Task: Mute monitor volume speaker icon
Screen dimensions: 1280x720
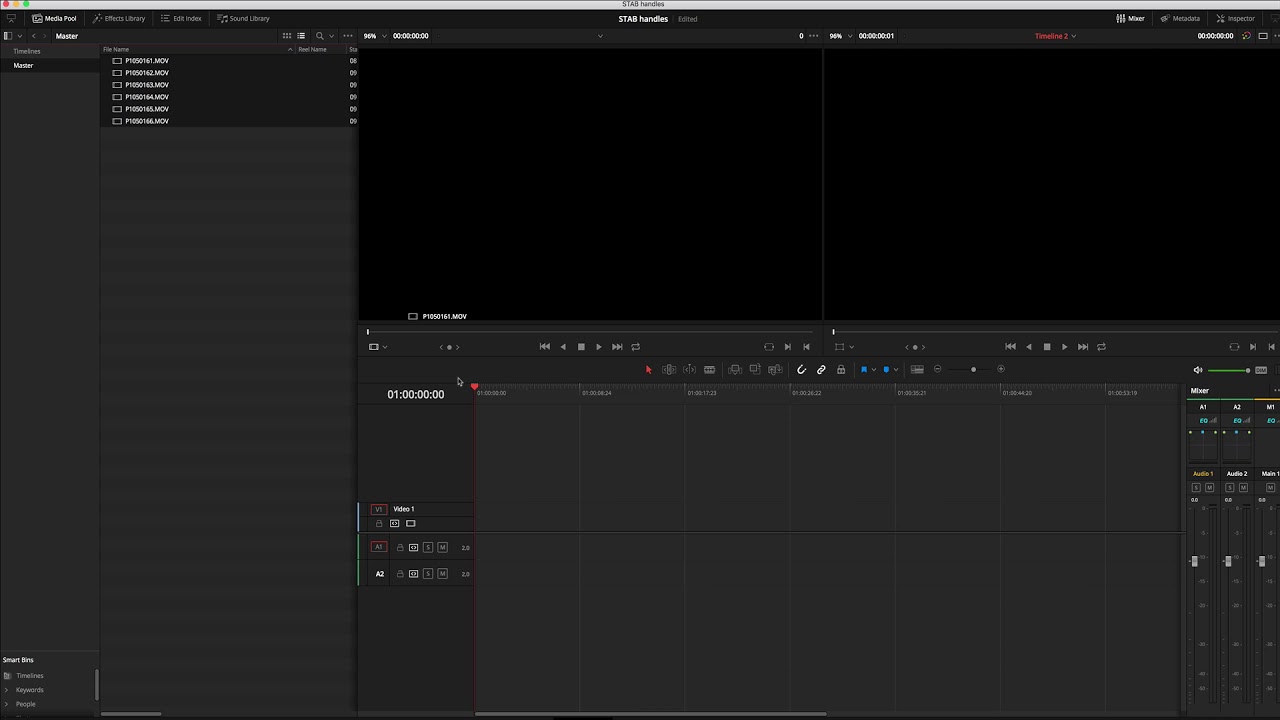Action: coord(1198,370)
